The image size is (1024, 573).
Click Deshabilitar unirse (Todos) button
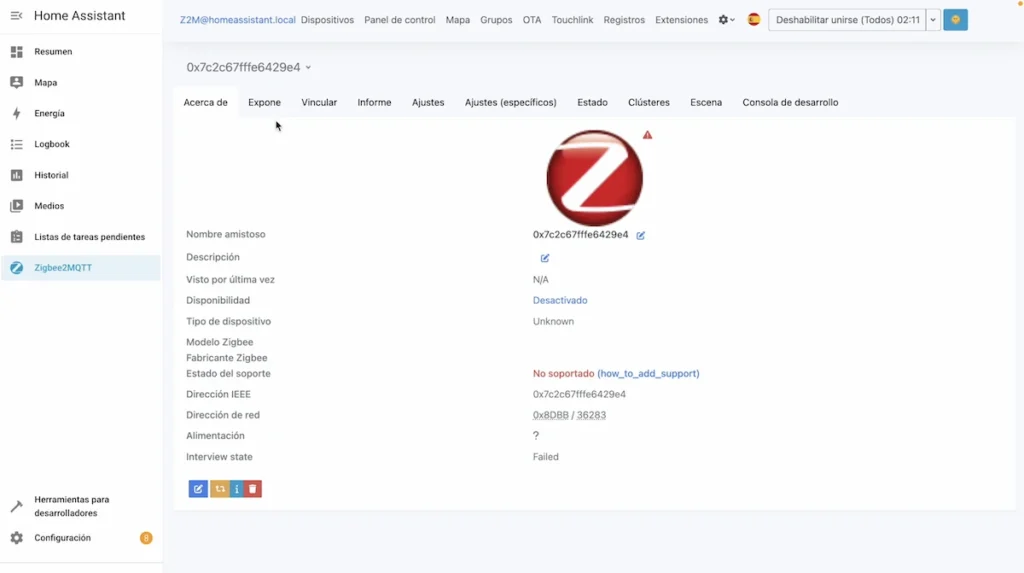coord(847,20)
